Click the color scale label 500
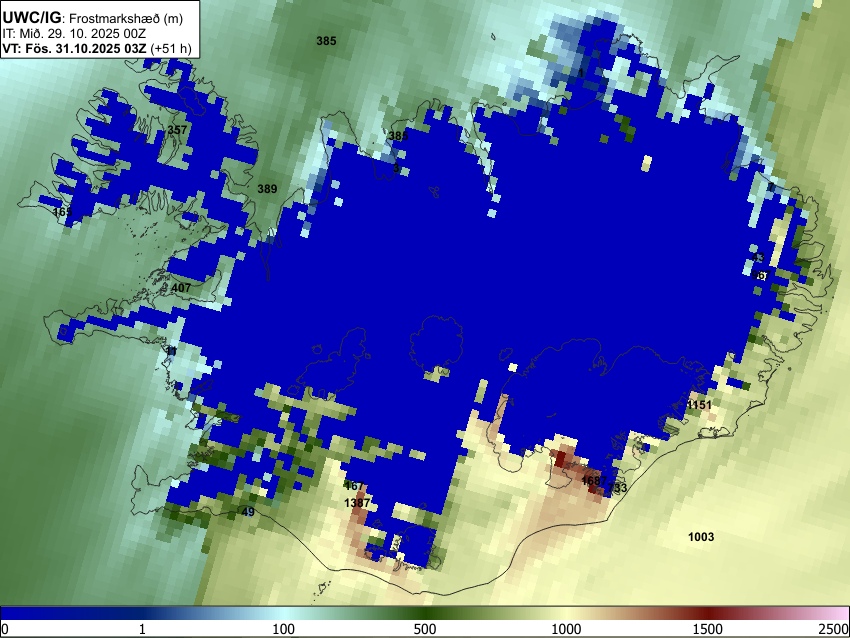Image resolution: width=850 pixels, height=638 pixels. 425,629
